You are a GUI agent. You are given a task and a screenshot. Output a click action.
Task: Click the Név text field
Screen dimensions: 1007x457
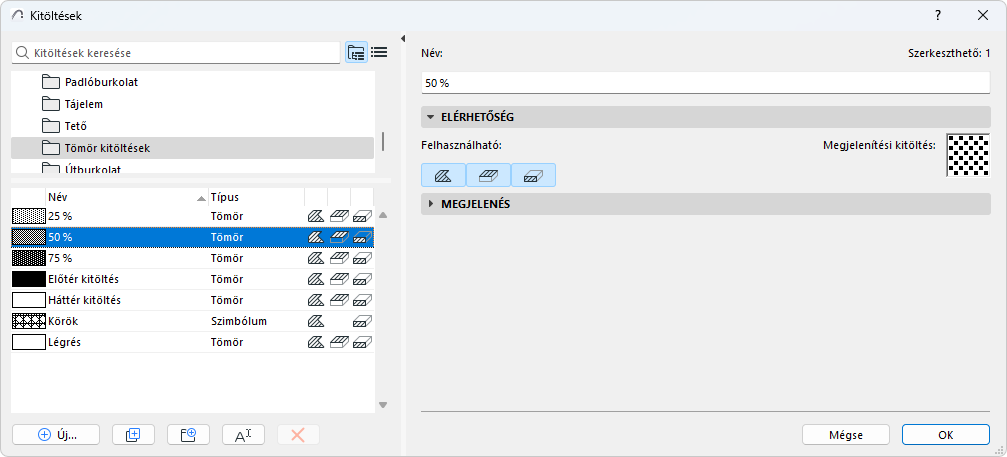[706, 83]
